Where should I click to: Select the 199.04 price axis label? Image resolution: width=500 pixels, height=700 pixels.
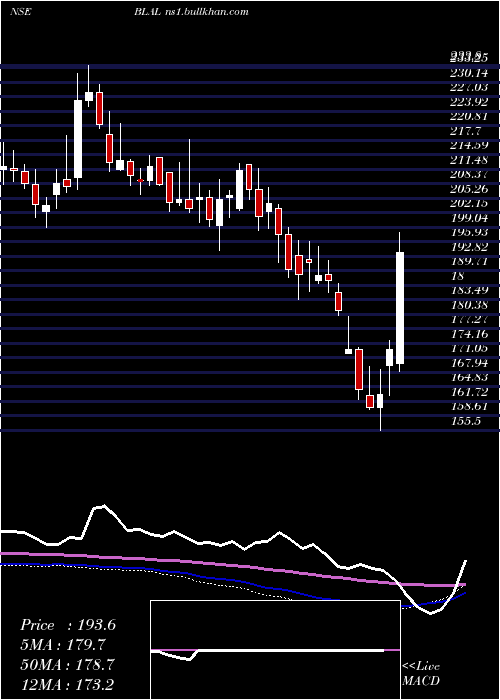pyautogui.click(x=469, y=218)
